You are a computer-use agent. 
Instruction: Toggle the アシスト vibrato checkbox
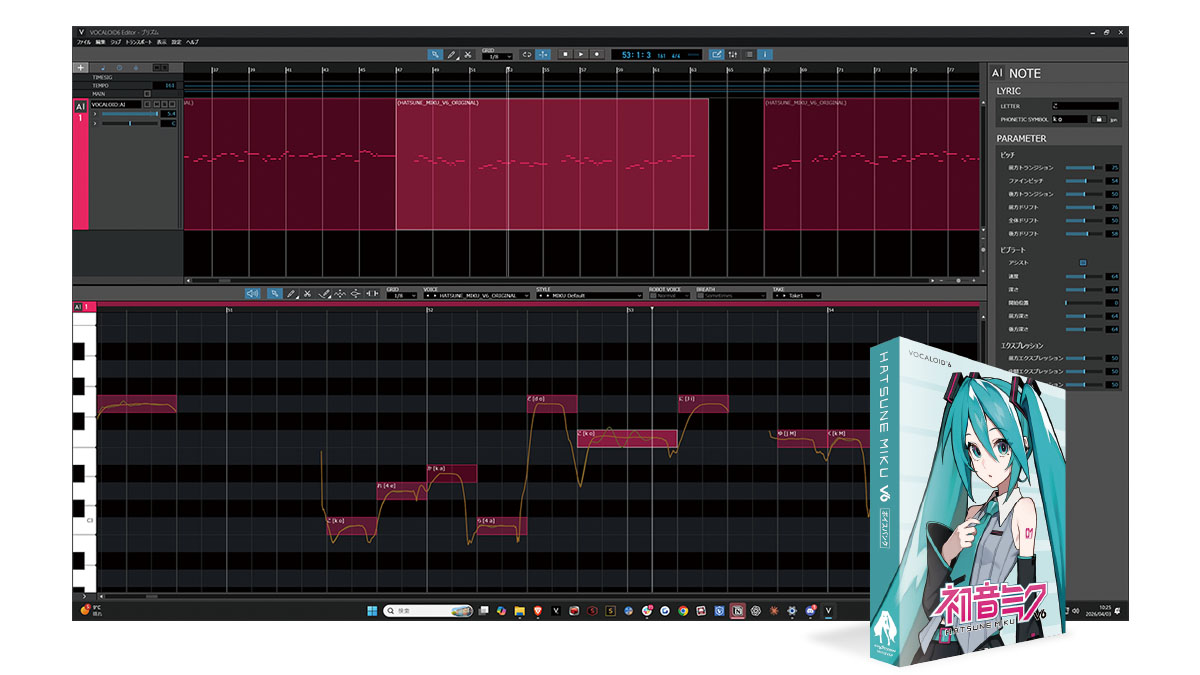tap(1083, 263)
